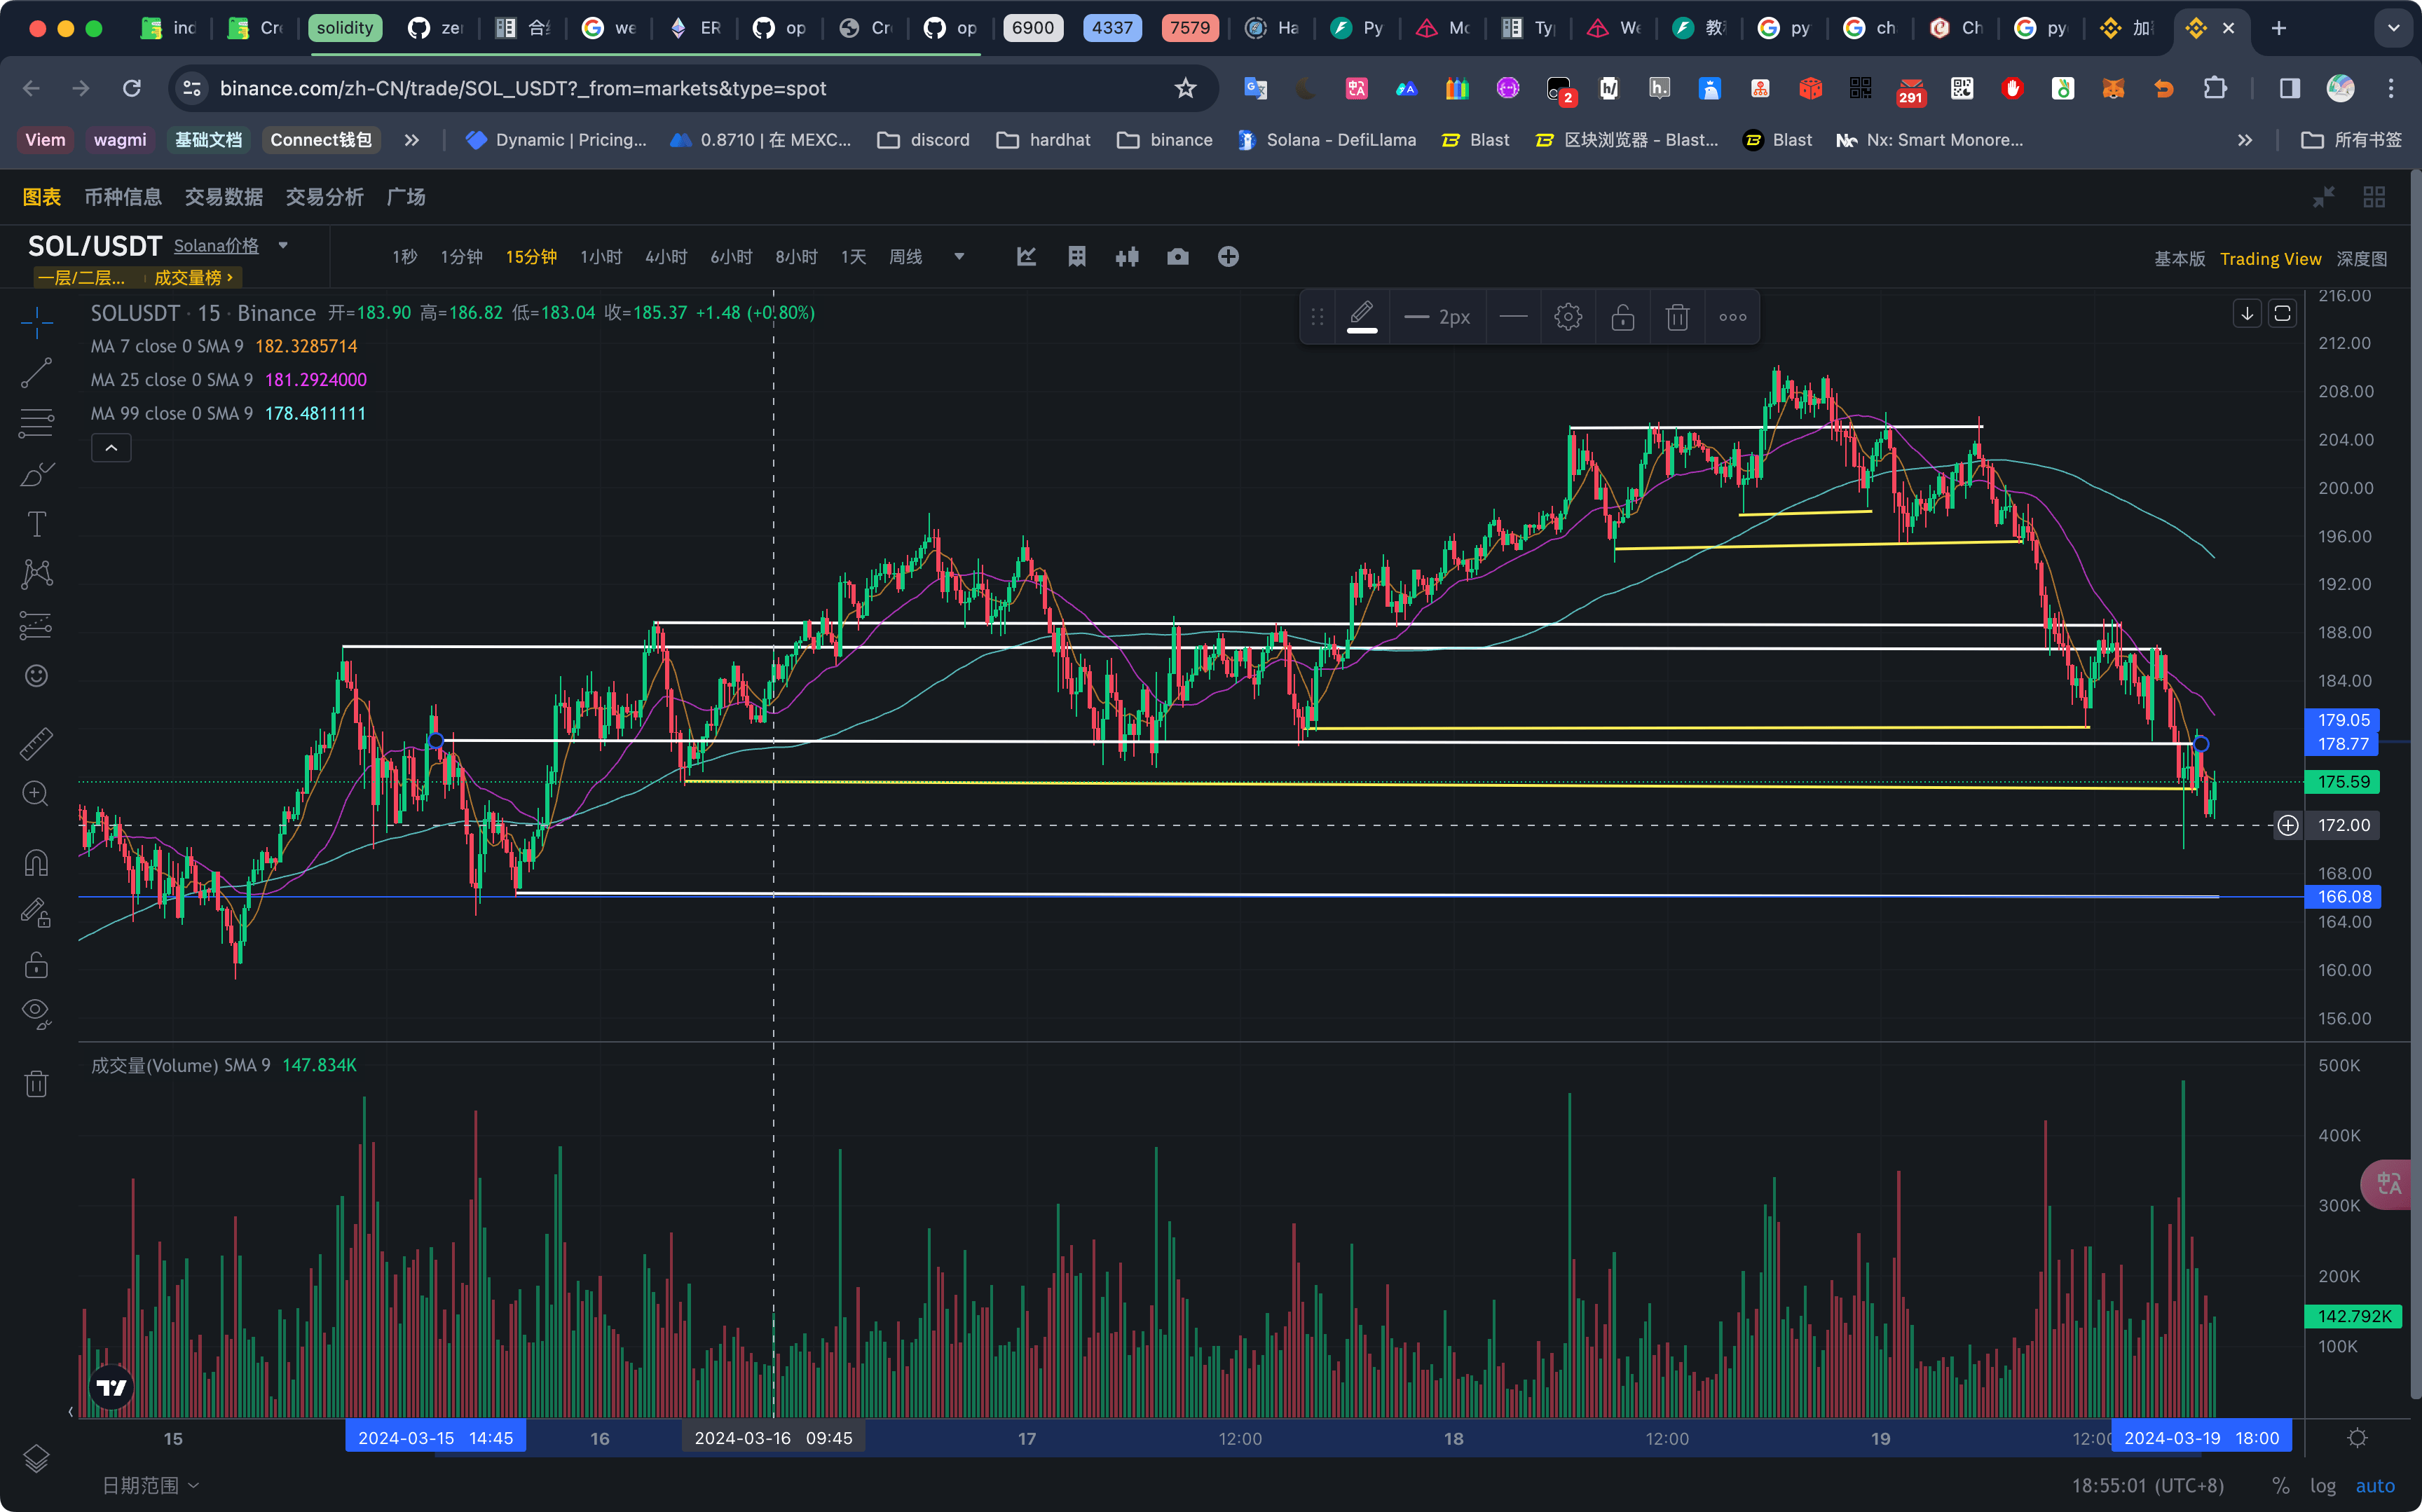Image resolution: width=2422 pixels, height=1512 pixels.
Task: Open the 日期范围 date range dropdown
Action: (150, 1485)
